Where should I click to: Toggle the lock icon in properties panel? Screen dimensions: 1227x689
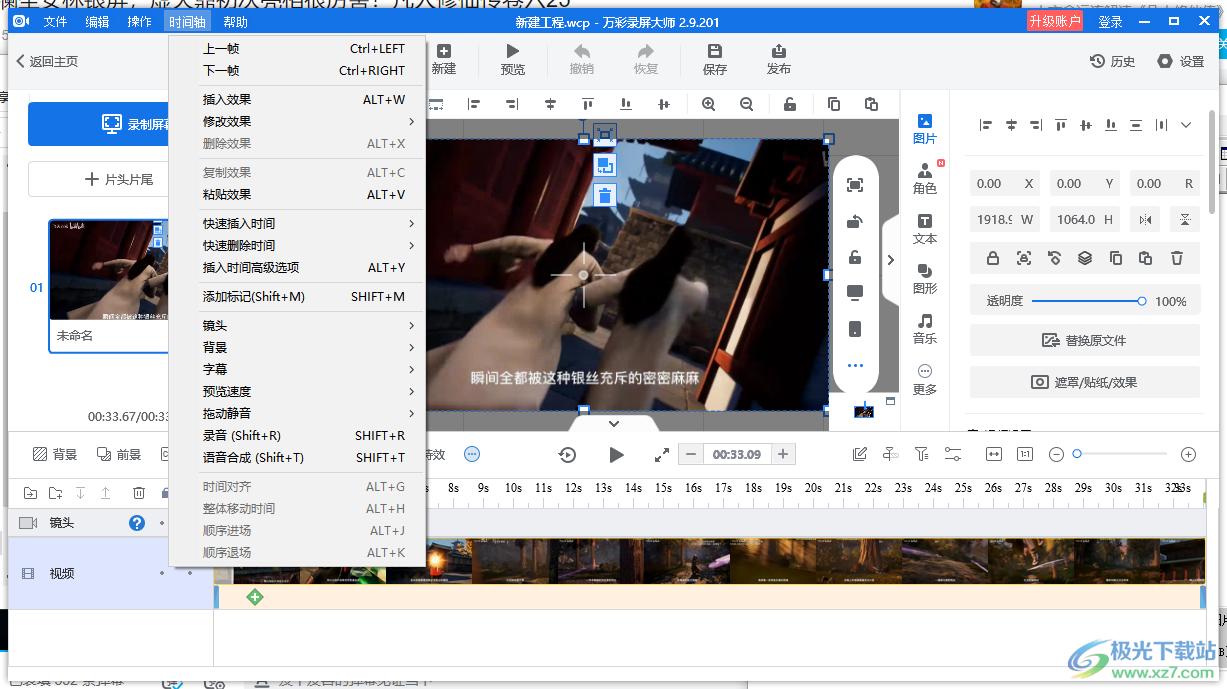(992, 258)
